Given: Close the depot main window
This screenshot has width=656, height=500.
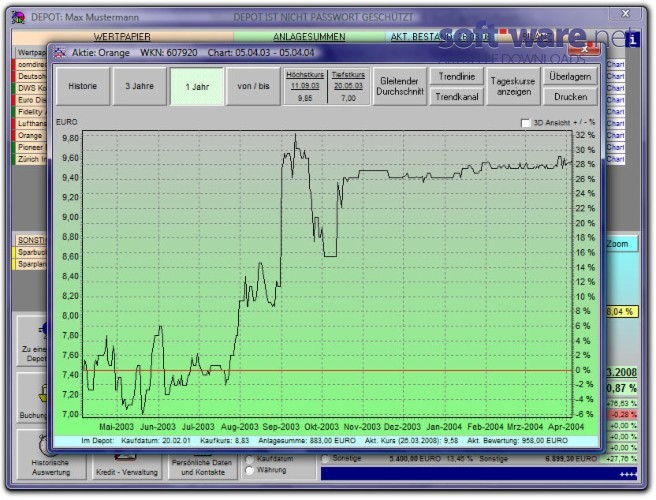Looking at the screenshot, I should [x=625, y=14].
